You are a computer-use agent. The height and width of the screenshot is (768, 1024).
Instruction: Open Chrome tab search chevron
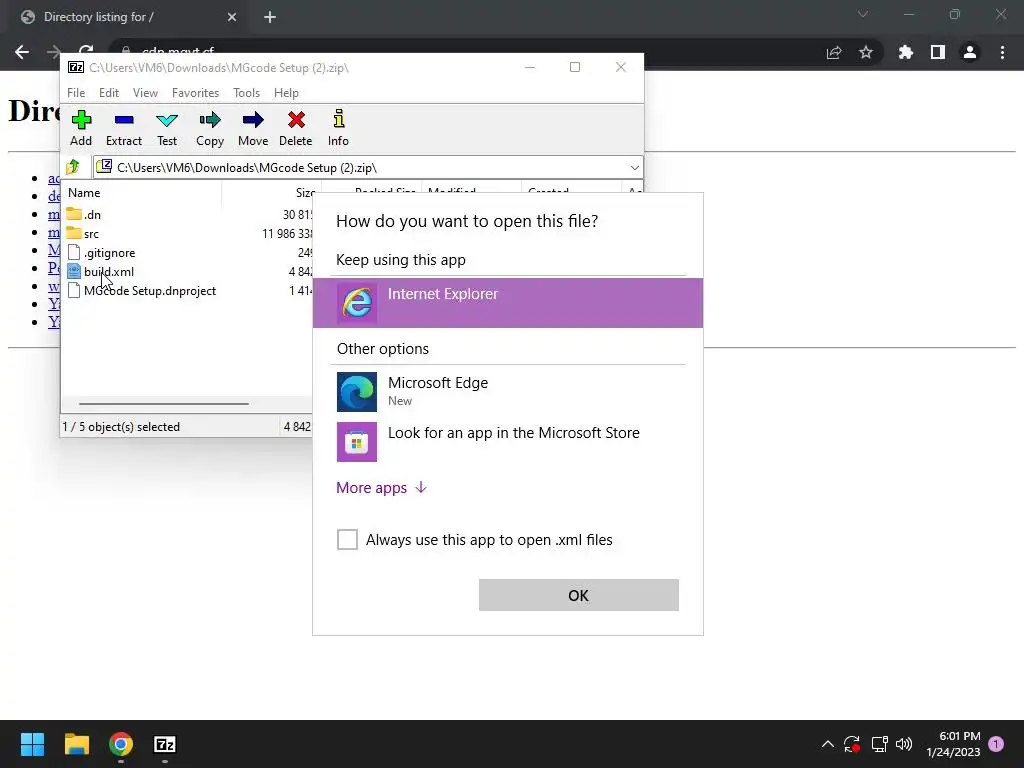[863, 14]
